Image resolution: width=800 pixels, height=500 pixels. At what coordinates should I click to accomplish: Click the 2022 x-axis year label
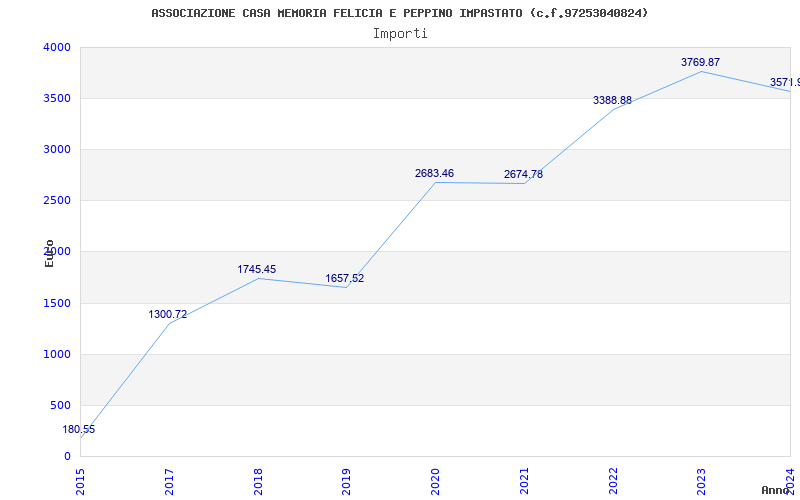tap(613, 482)
